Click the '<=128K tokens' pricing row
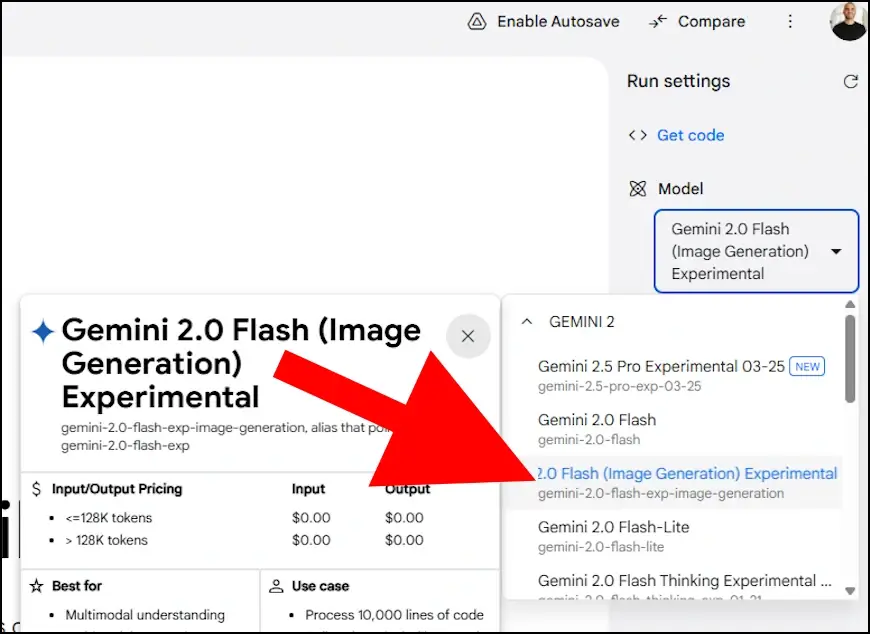Screen dimensions: 870x634 click(109, 518)
